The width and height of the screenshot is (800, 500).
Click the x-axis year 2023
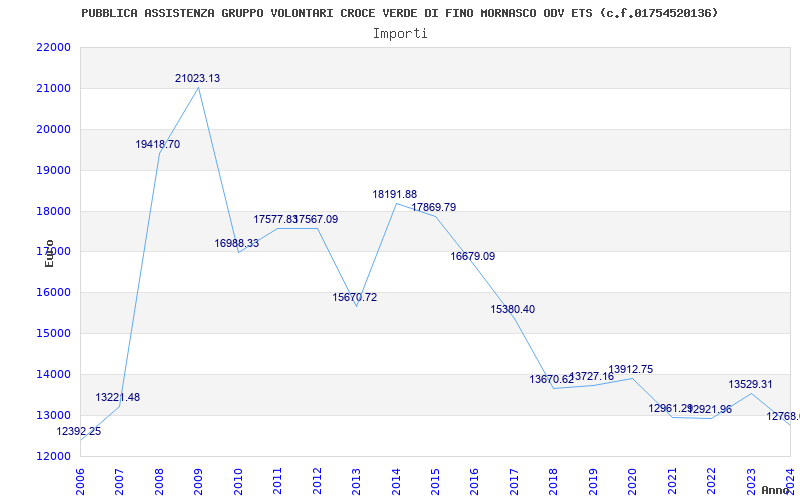pos(751,482)
